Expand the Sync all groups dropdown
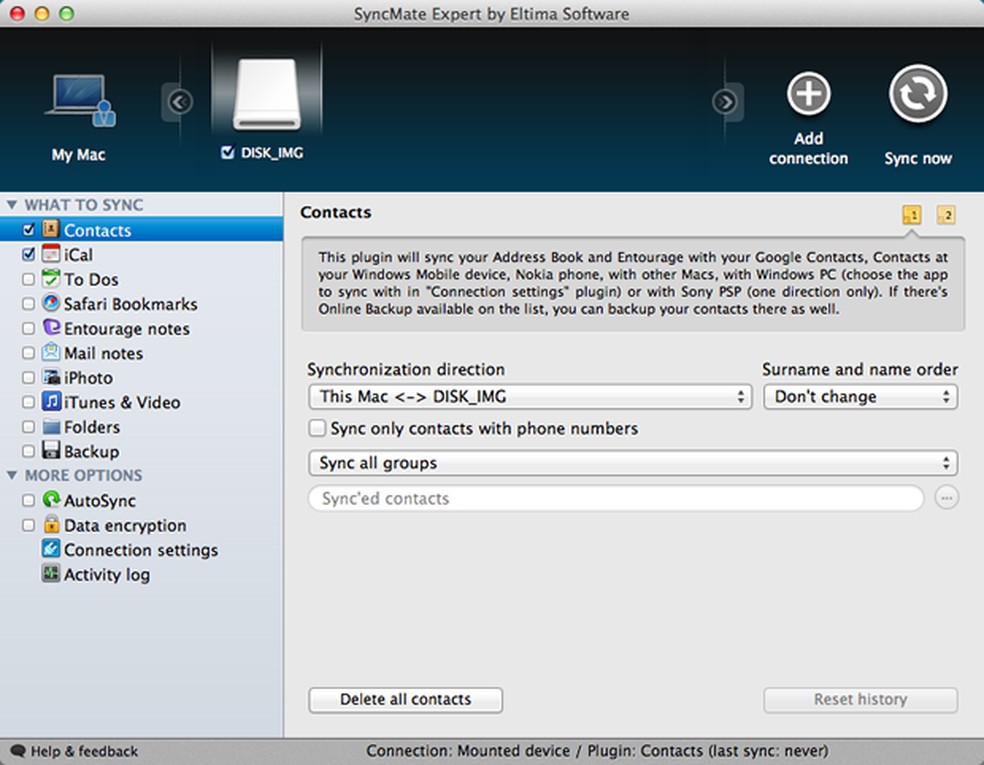This screenshot has height=765, width=984. click(x=632, y=464)
